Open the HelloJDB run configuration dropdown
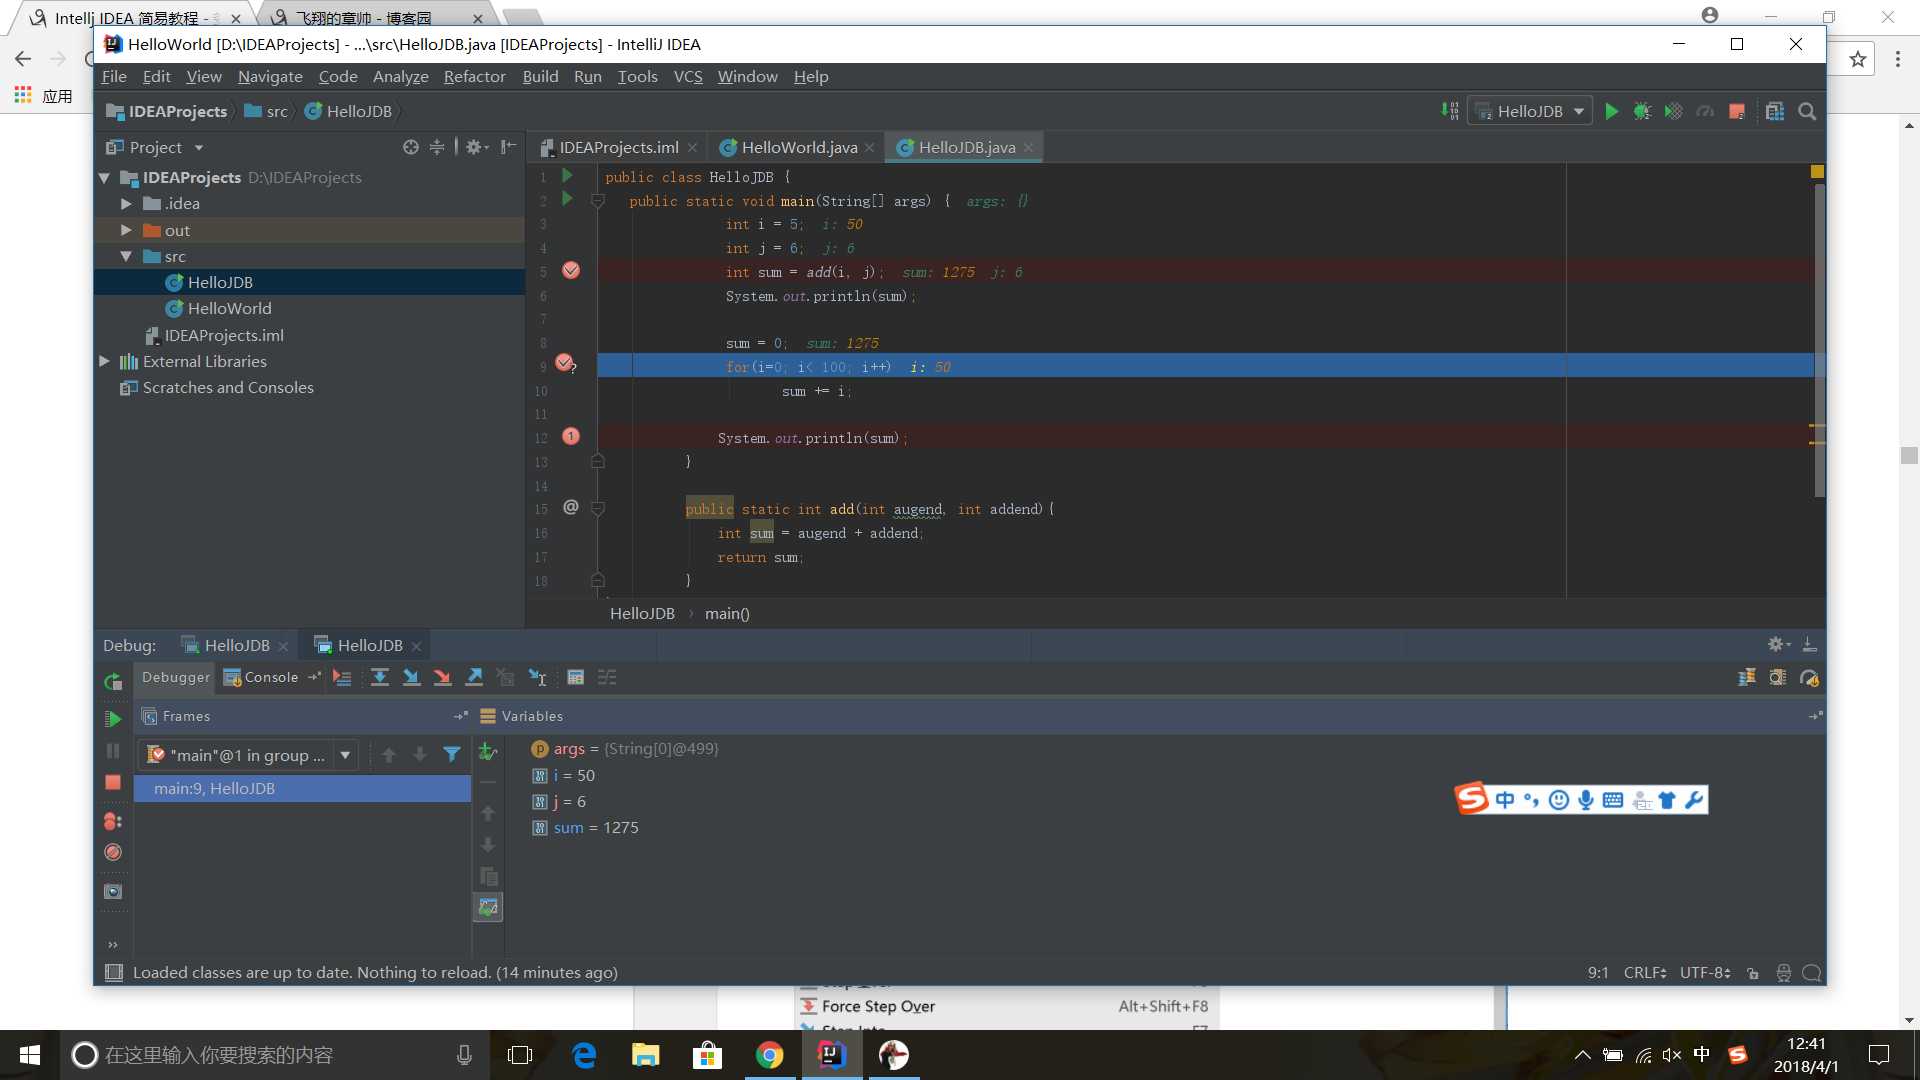The height and width of the screenshot is (1080, 1920). click(x=1531, y=112)
